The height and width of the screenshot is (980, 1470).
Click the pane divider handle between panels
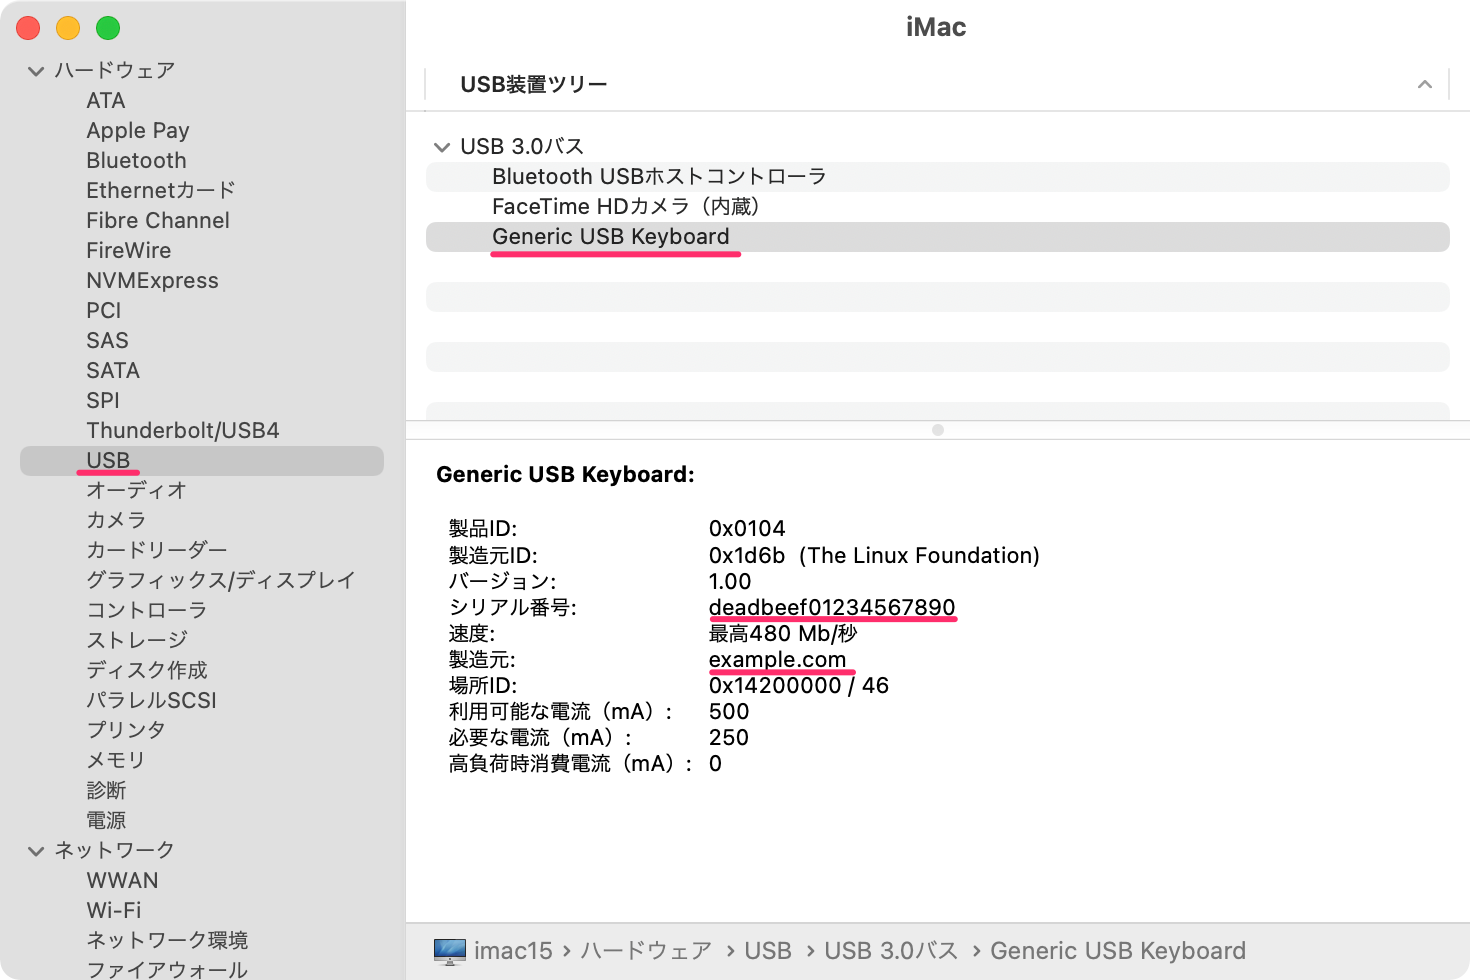coord(938,430)
